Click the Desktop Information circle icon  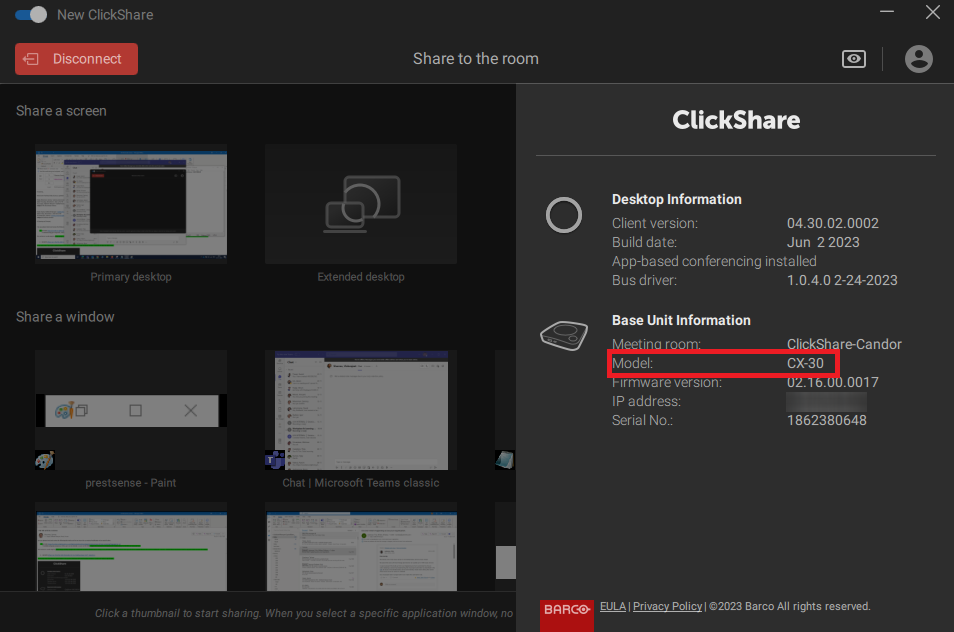(x=564, y=215)
